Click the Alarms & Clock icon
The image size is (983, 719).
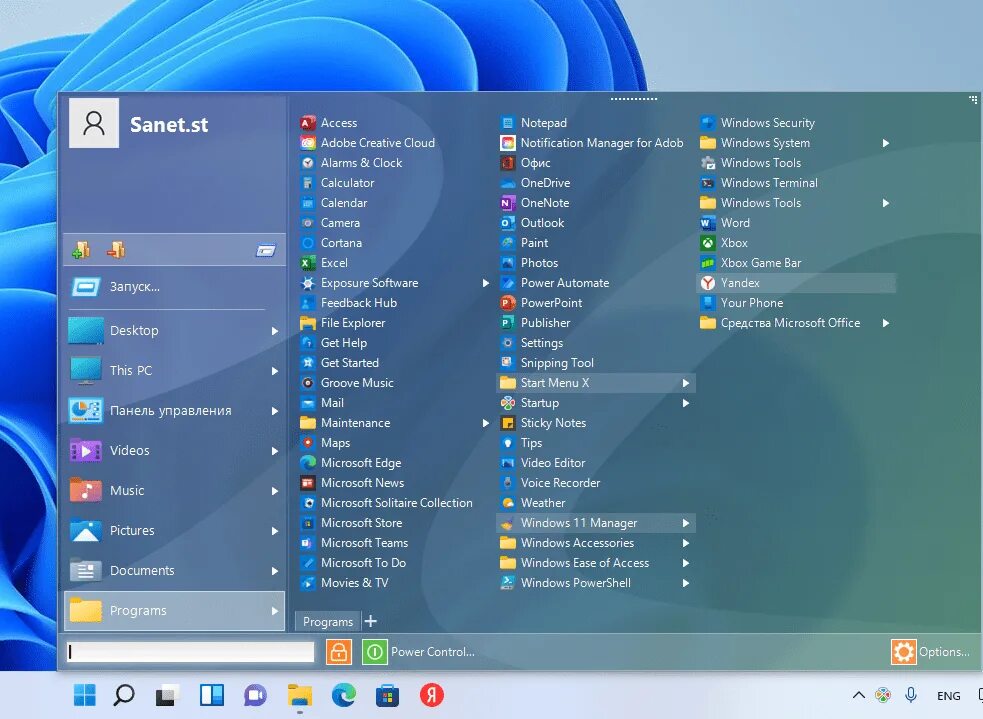pyautogui.click(x=307, y=163)
